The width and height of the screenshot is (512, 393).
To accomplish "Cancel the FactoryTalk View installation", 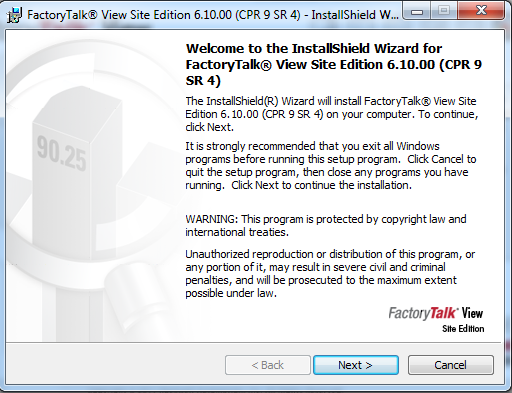I will click(451, 365).
